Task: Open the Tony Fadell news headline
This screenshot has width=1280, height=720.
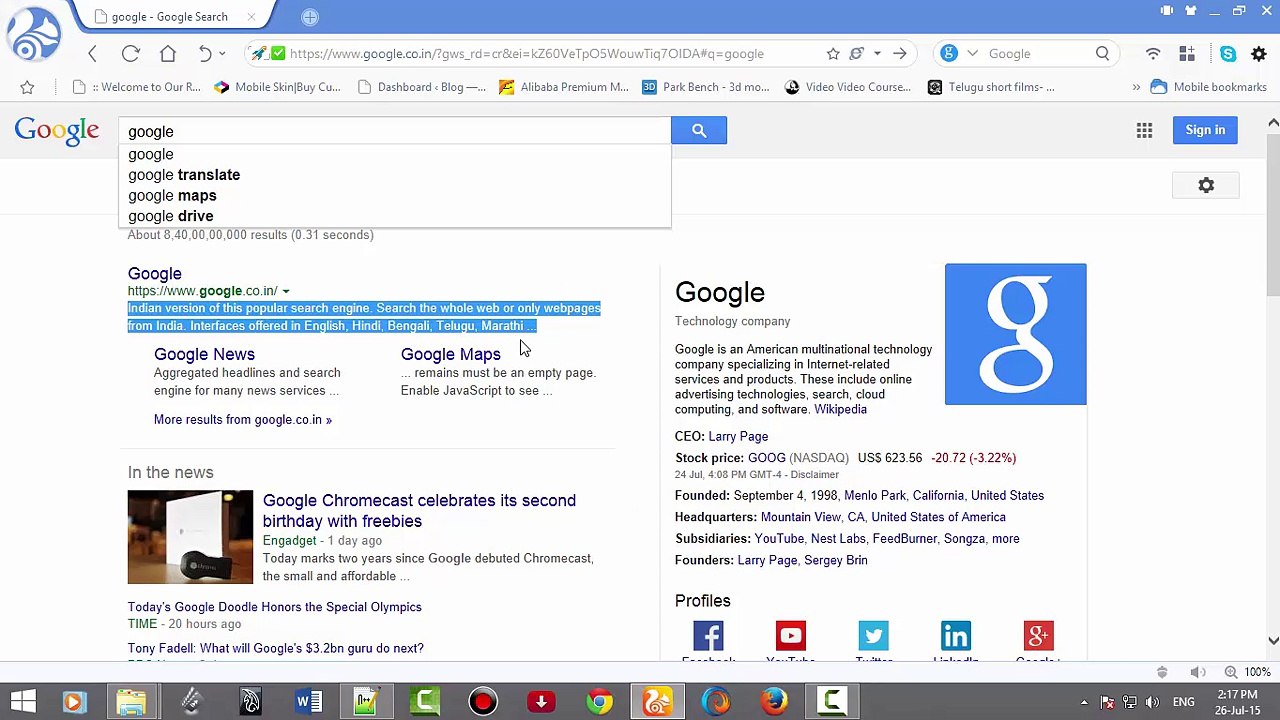Action: click(x=275, y=648)
